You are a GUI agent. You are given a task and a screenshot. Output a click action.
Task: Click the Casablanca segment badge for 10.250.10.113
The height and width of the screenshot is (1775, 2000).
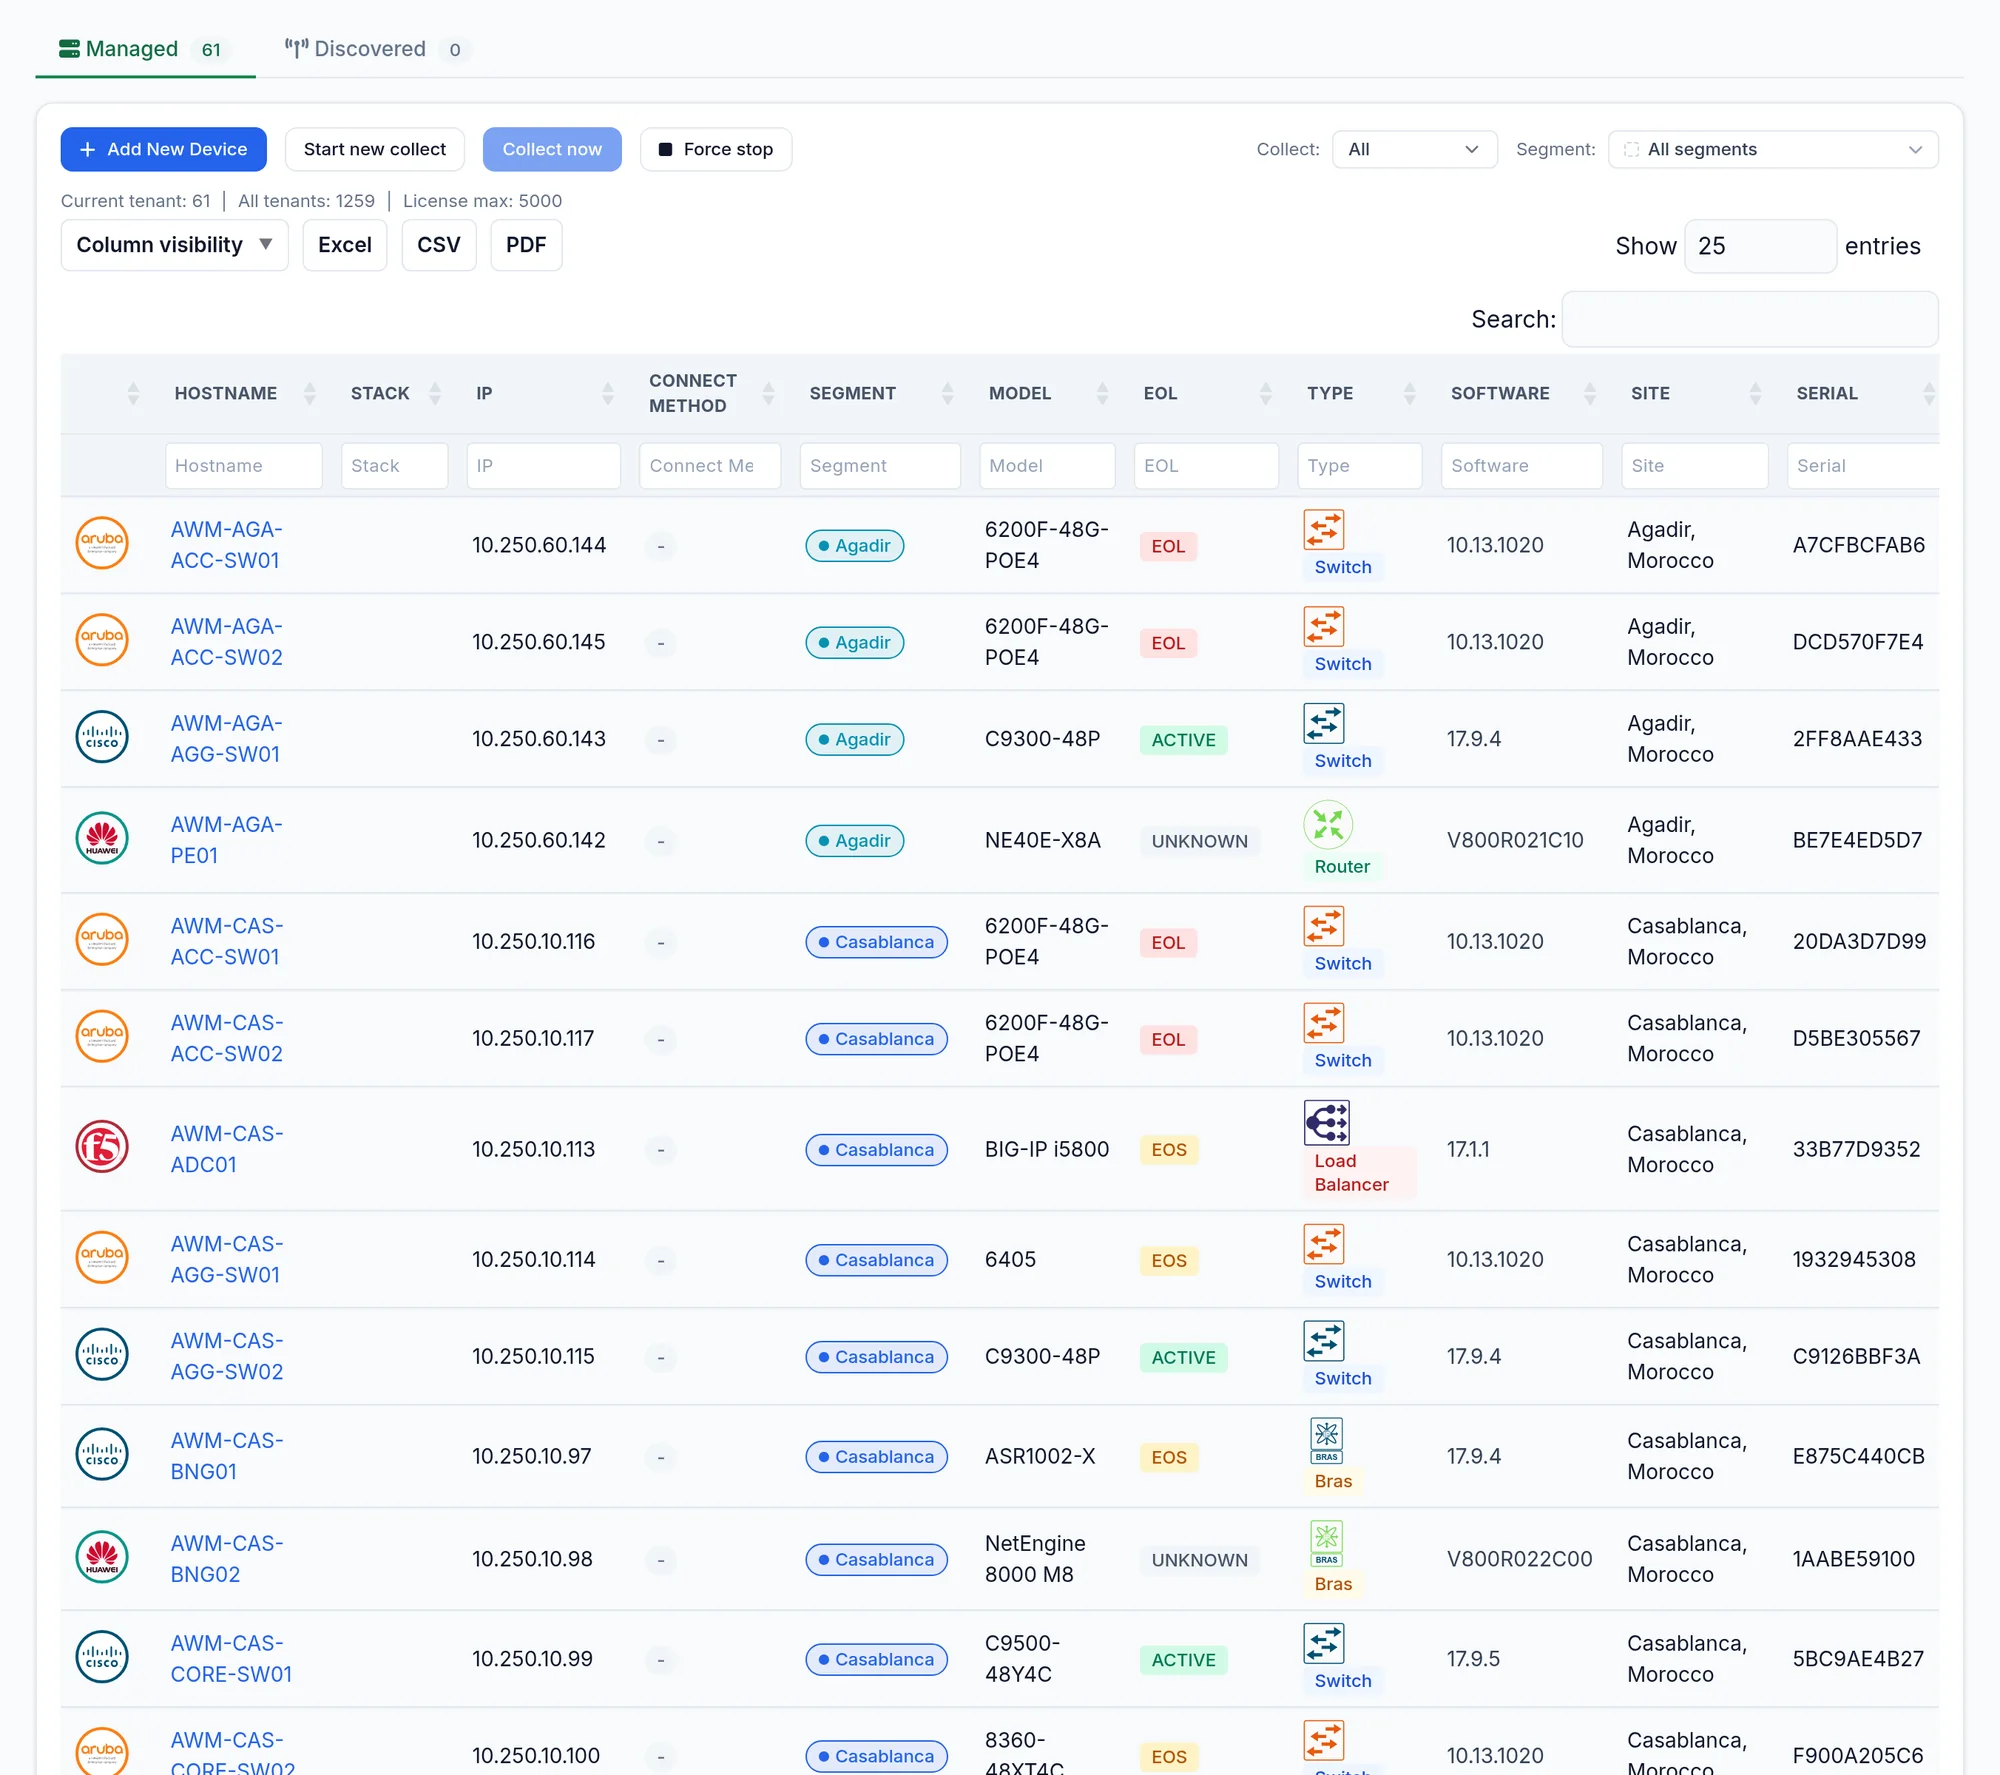(877, 1150)
